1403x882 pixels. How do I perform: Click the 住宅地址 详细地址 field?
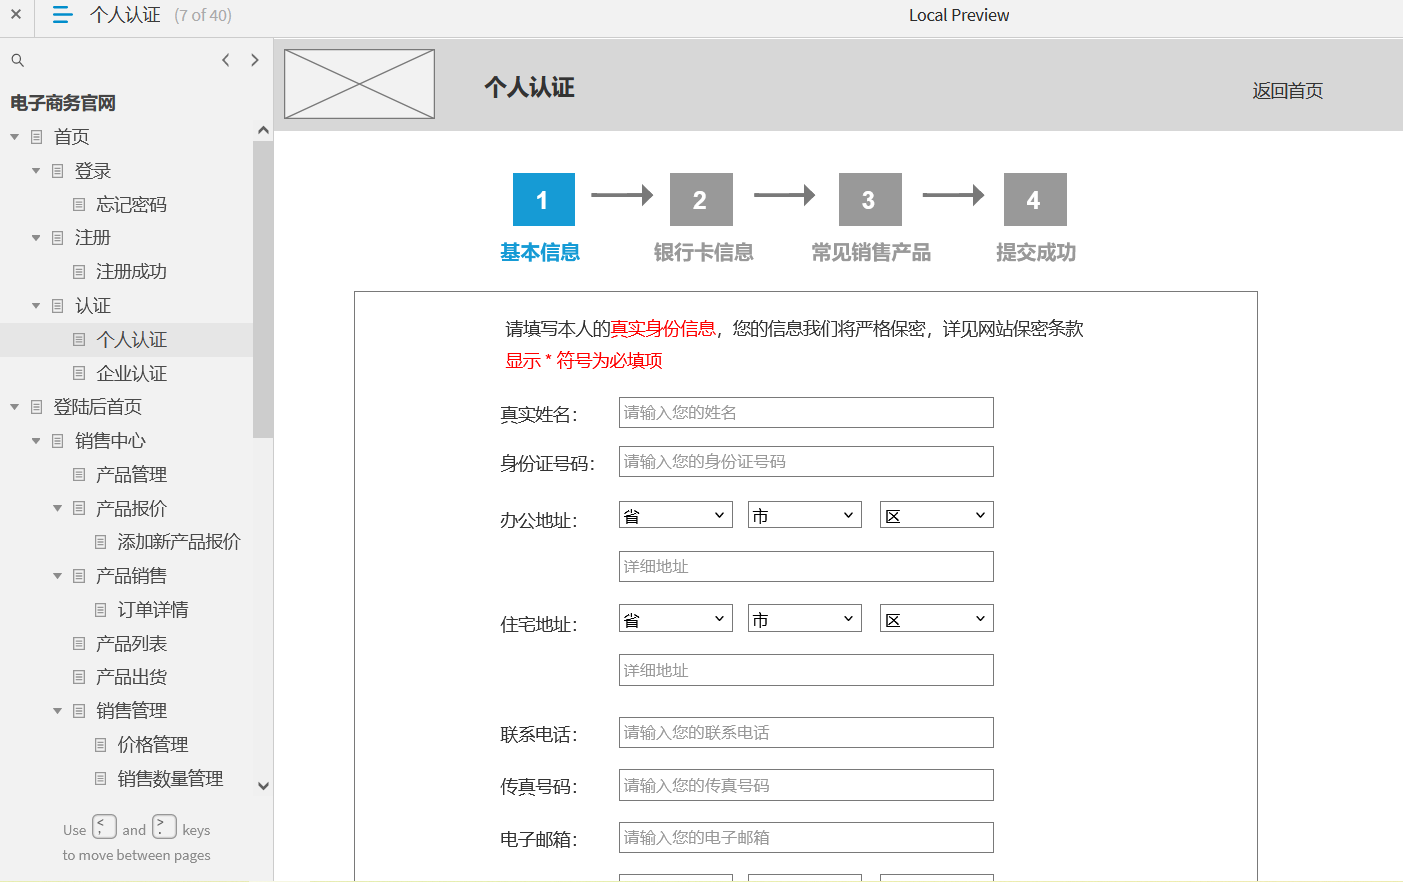click(x=806, y=670)
